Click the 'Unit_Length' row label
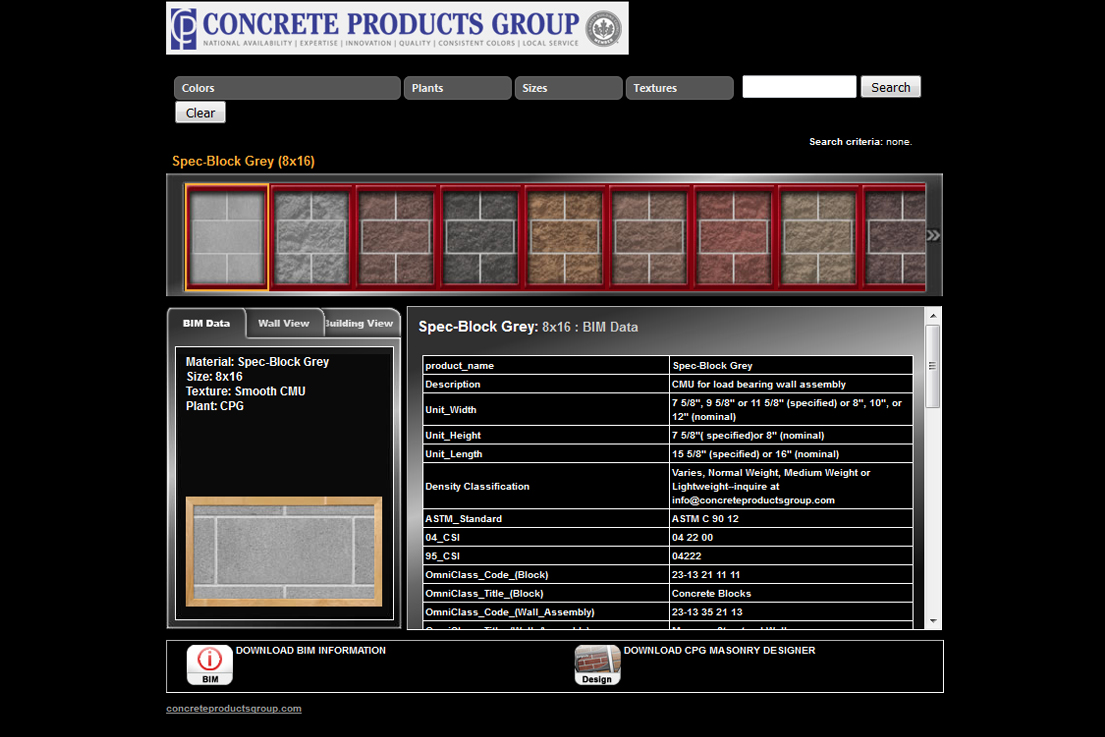 point(454,454)
